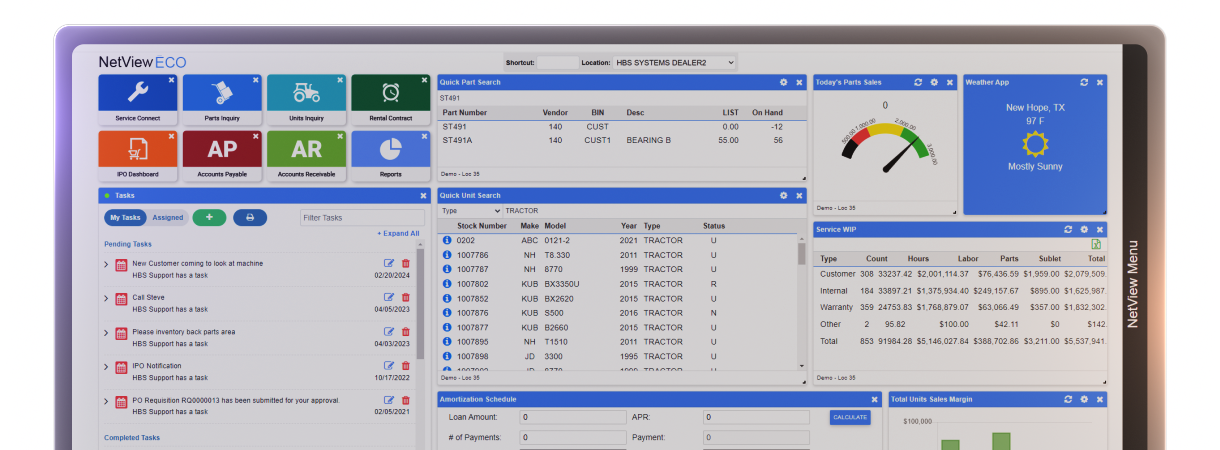The image size is (1220, 450).
Task: Open Total Units Sales Margin settings gear
Action: (x=1084, y=399)
